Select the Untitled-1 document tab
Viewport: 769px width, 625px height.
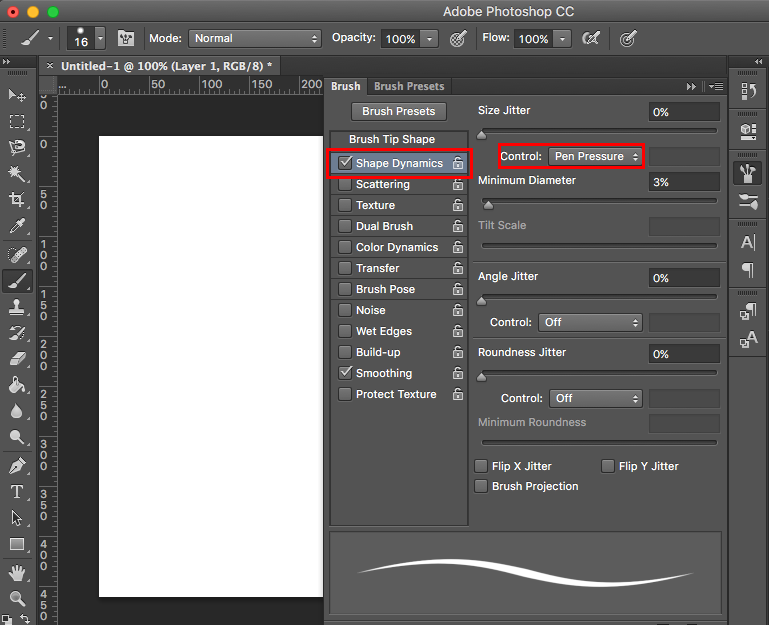(x=166, y=65)
